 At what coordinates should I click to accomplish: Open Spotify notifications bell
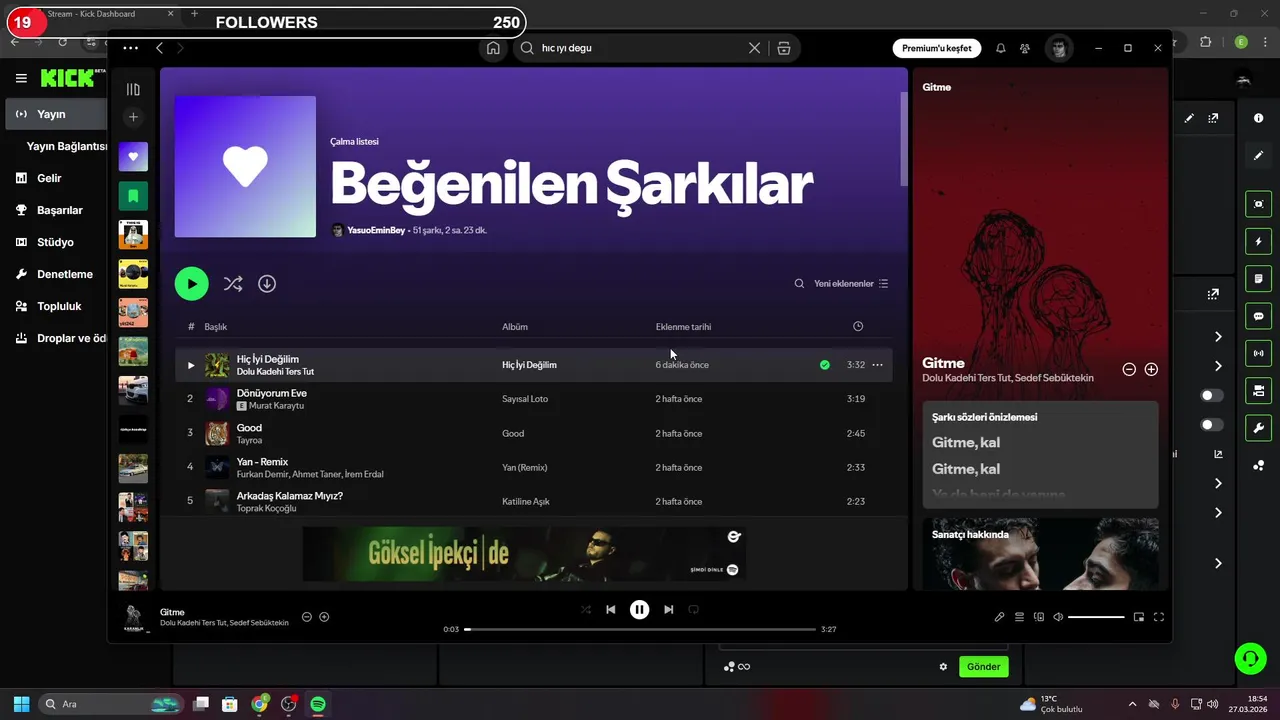point(1000,48)
